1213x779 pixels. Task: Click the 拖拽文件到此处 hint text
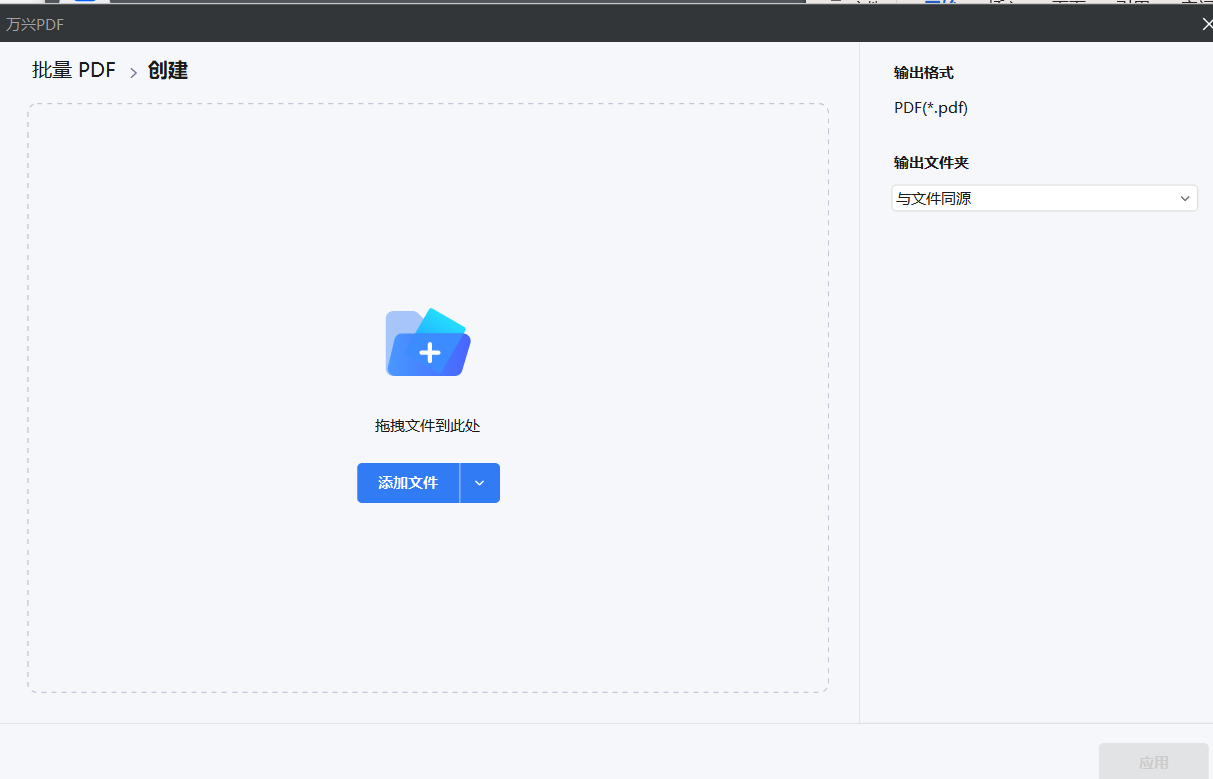[428, 425]
